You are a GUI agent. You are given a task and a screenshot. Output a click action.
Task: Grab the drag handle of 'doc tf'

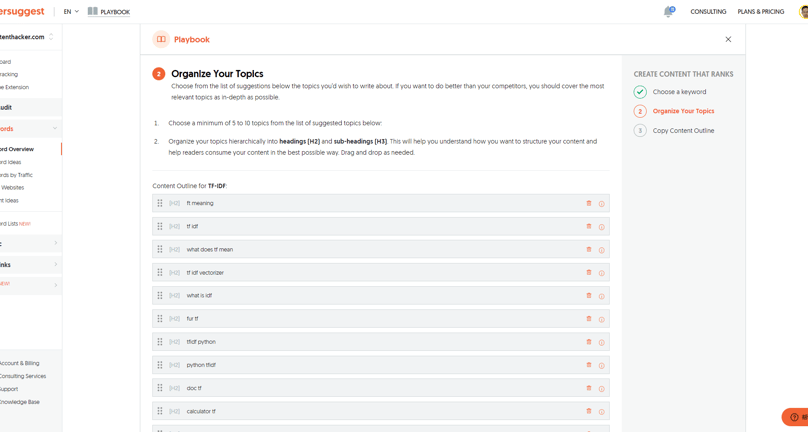(160, 388)
